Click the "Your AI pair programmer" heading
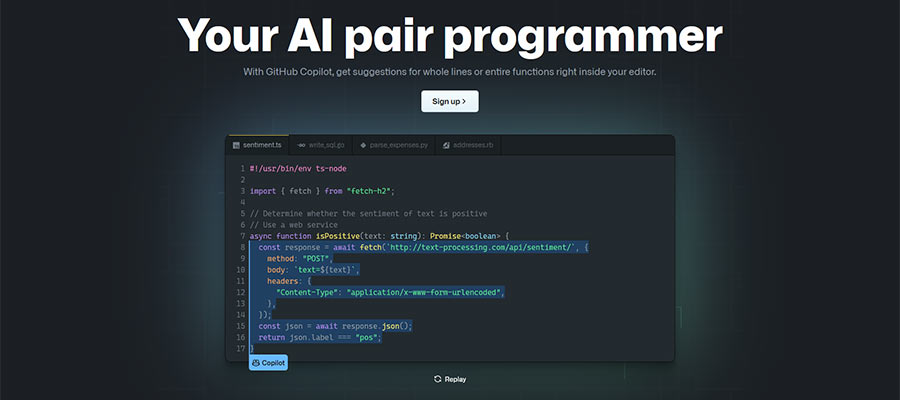Viewport: 900px width, 400px height. (450, 35)
